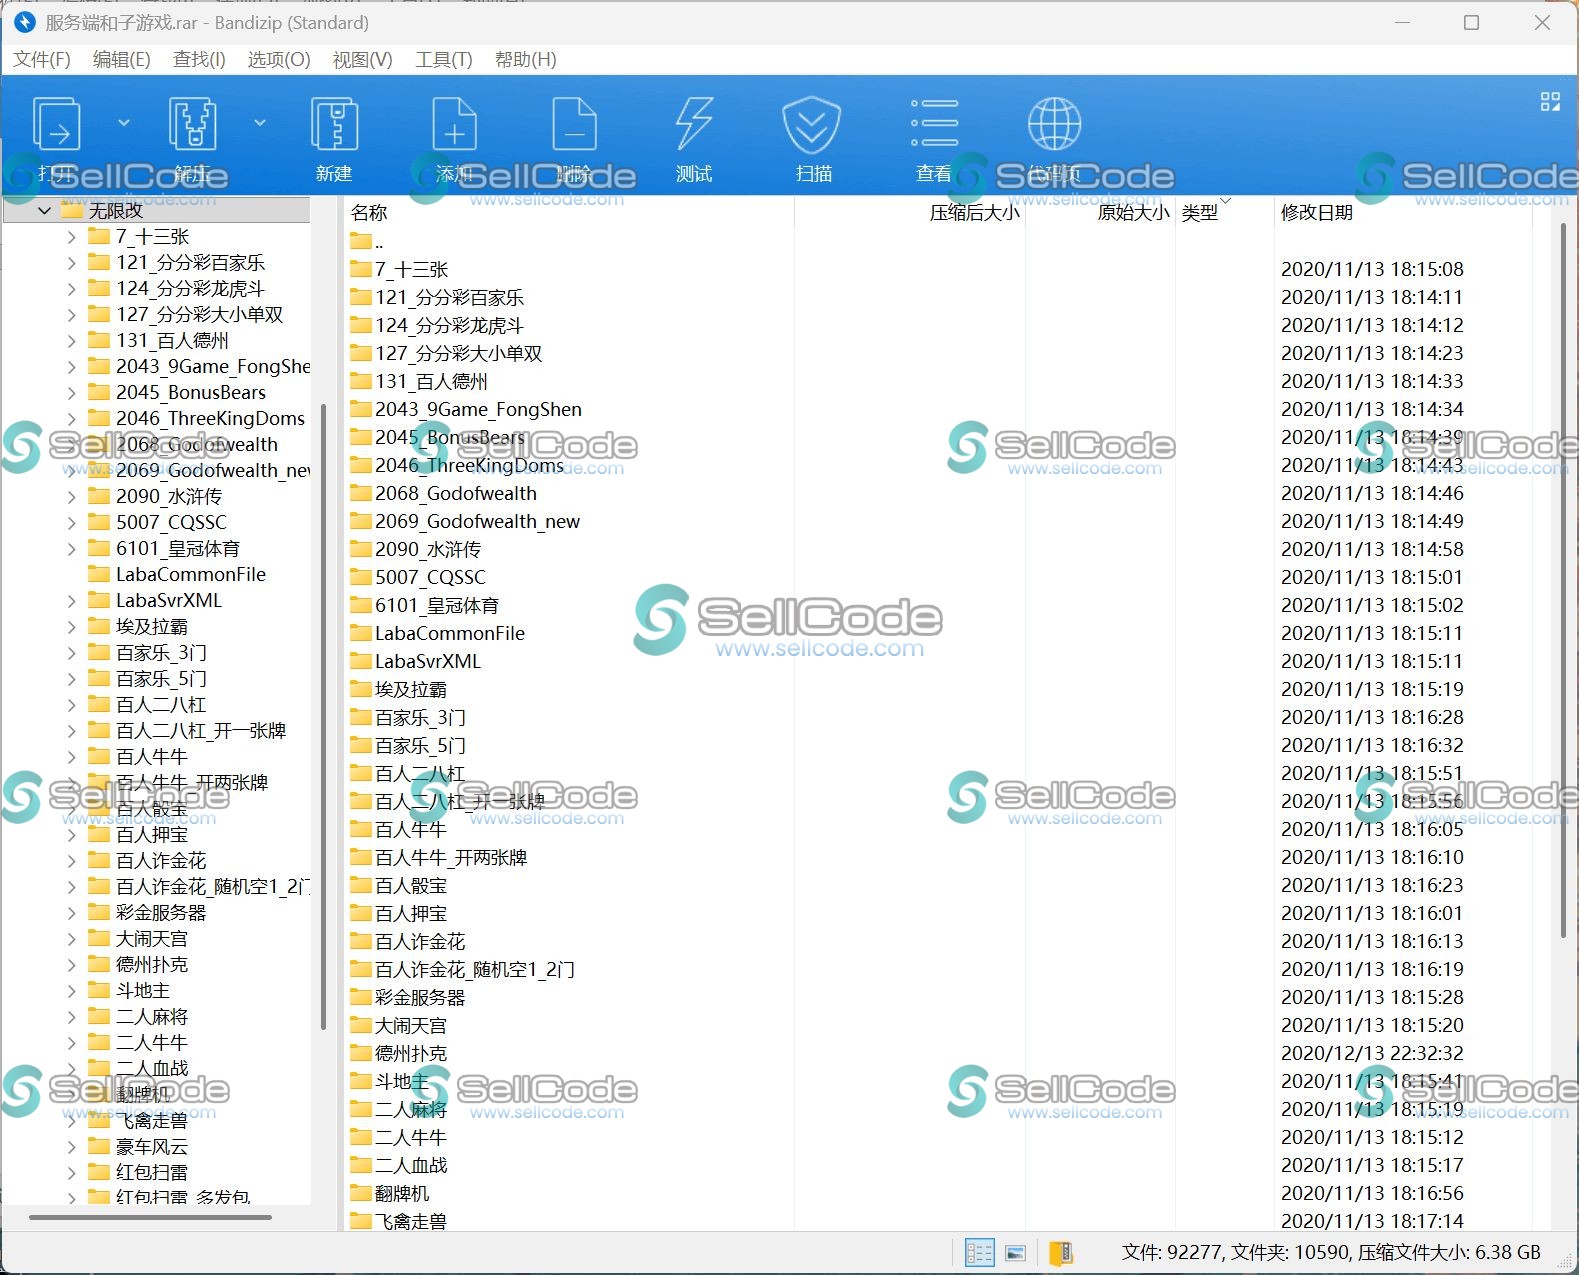Click the file list vertical scrollbar

[x=1563, y=580]
